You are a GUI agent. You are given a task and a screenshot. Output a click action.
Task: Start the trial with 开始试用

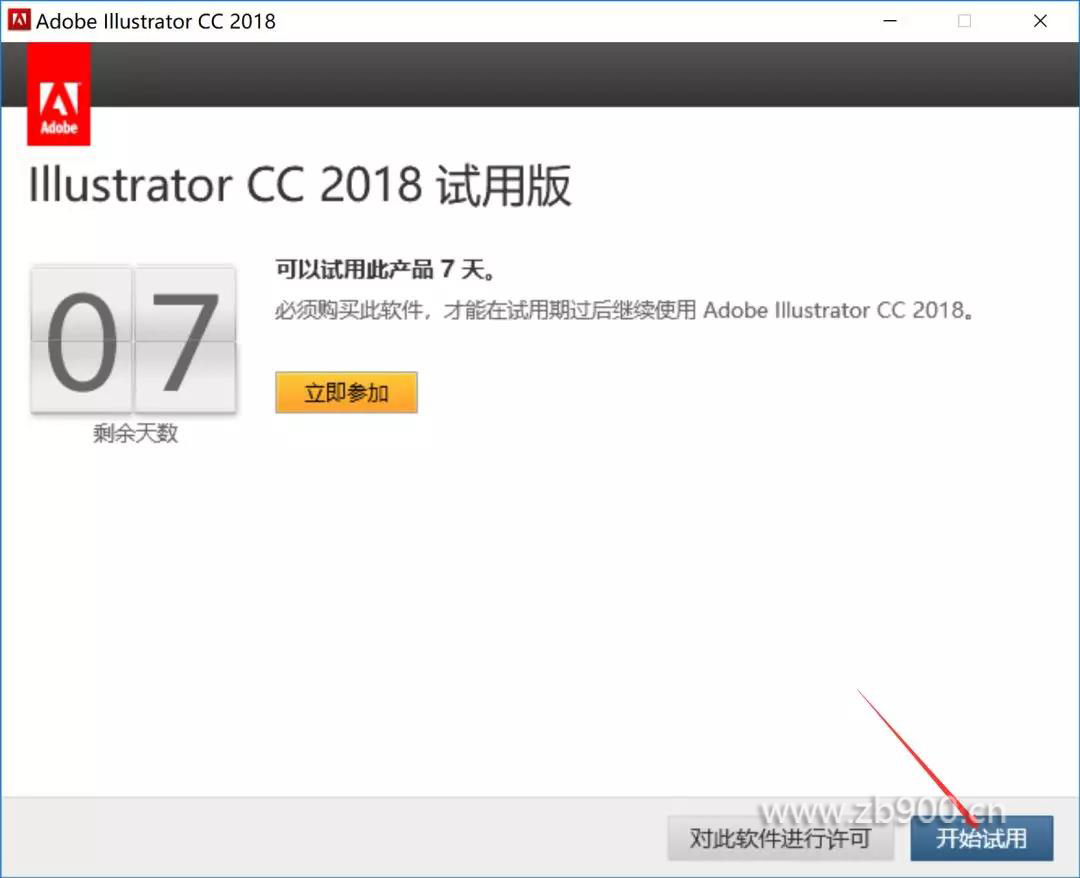[x=981, y=838]
